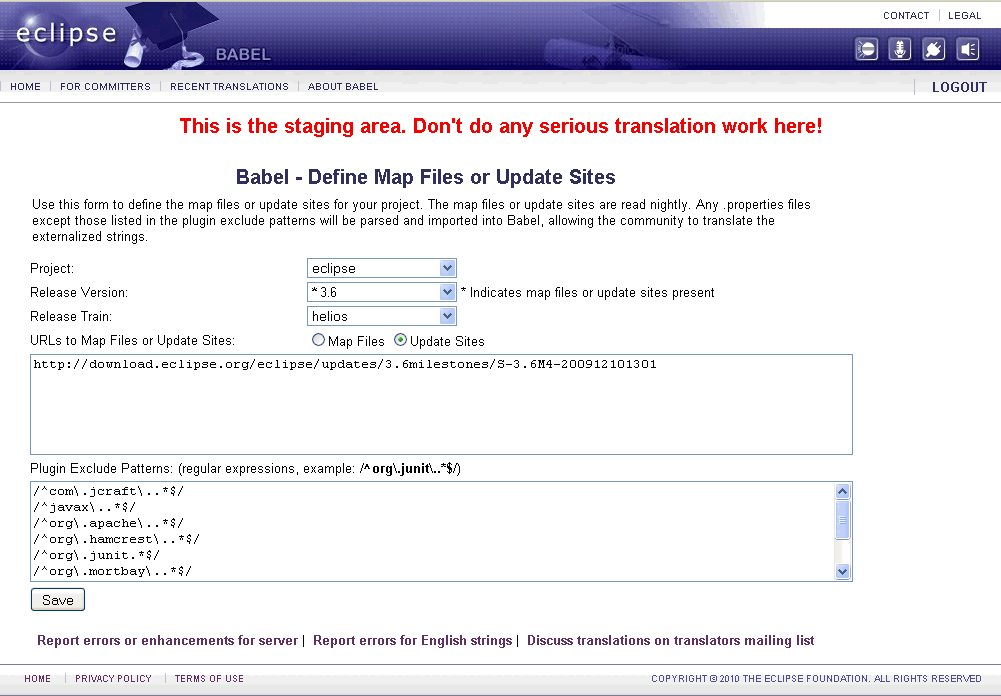This screenshot has height=696, width=1001.
Task: Click the BABEL header title text
Action: click(x=243, y=54)
